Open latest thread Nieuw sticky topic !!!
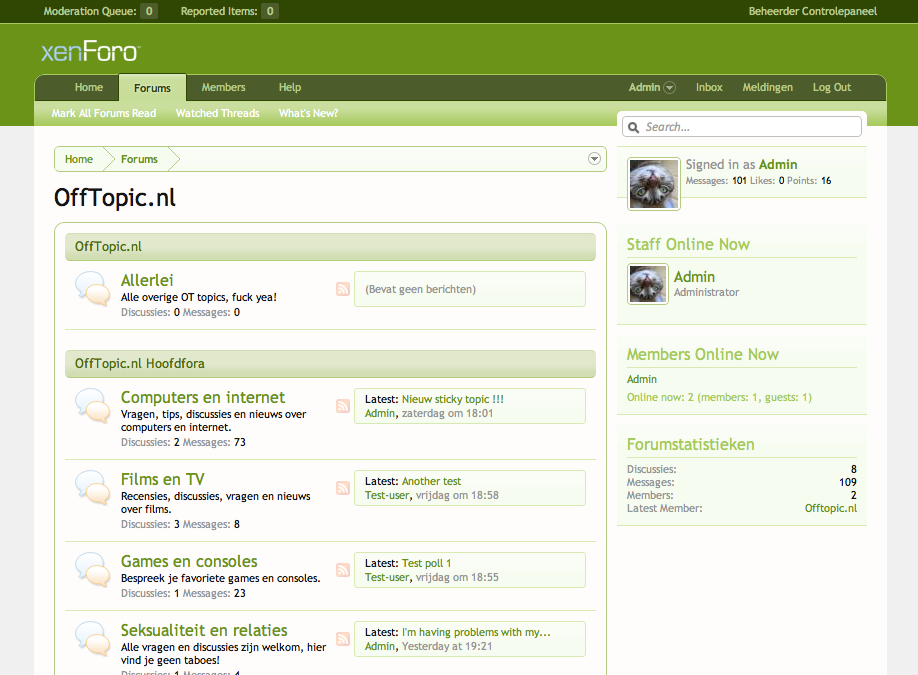This screenshot has width=918, height=675. tap(453, 399)
